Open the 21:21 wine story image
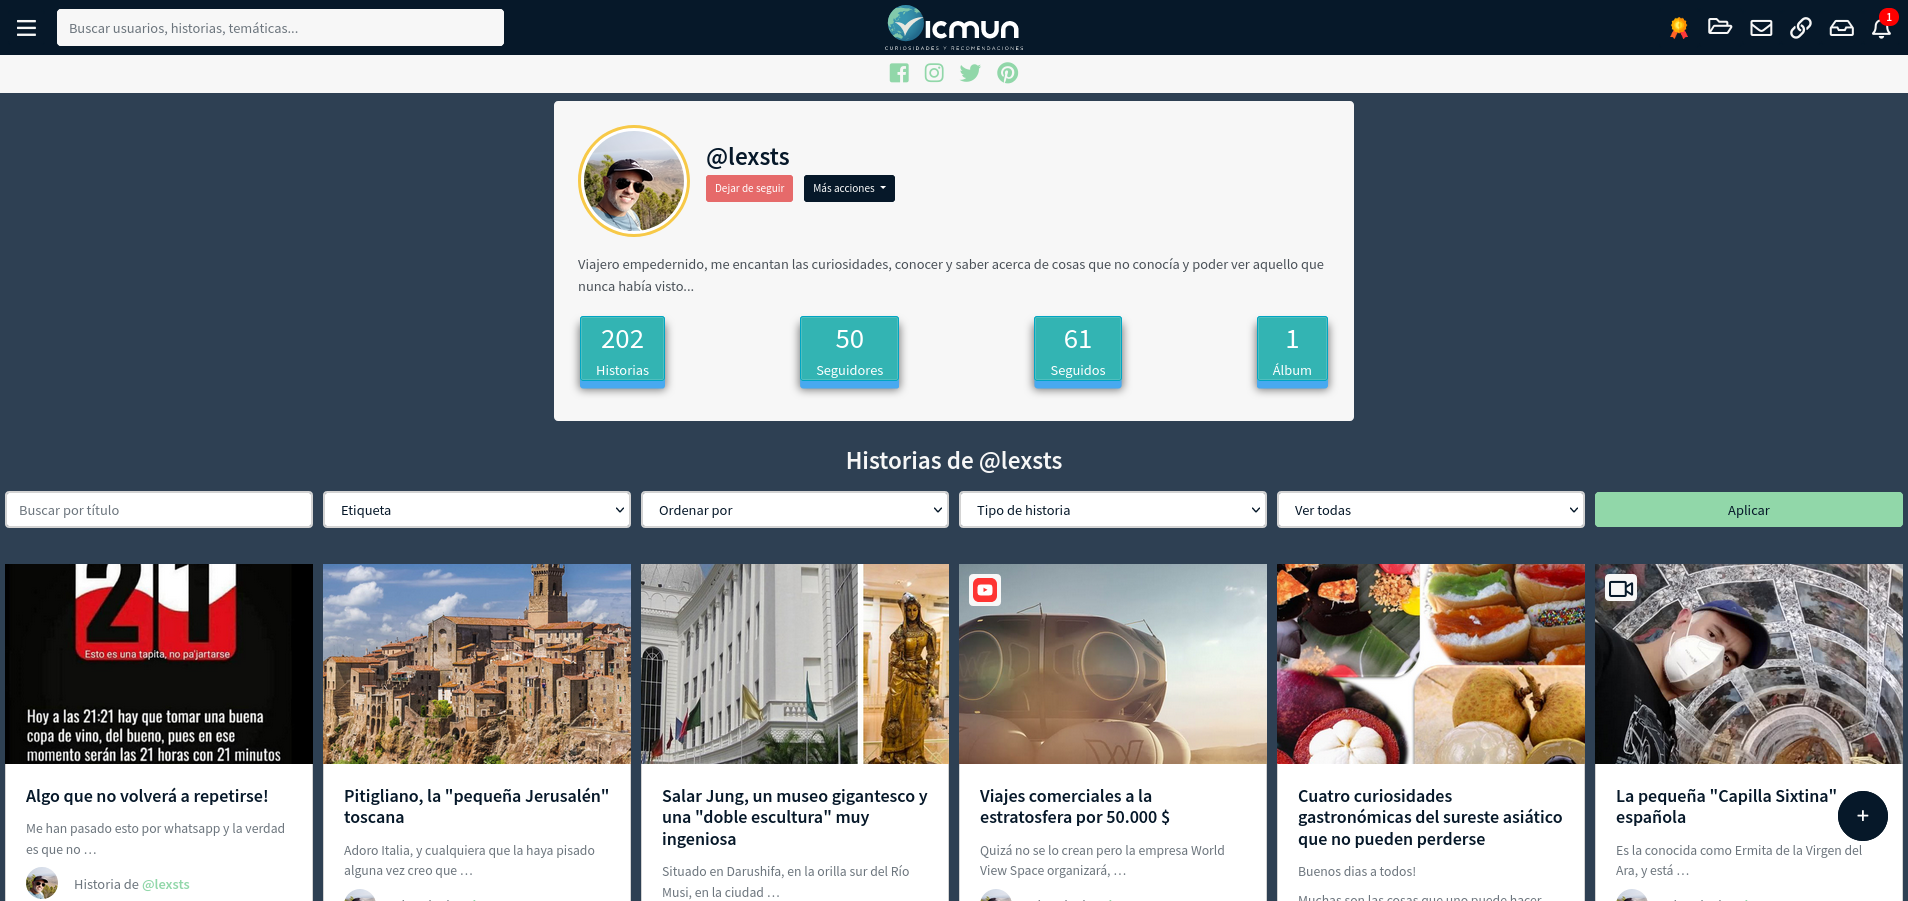The image size is (1908, 901). [159, 664]
